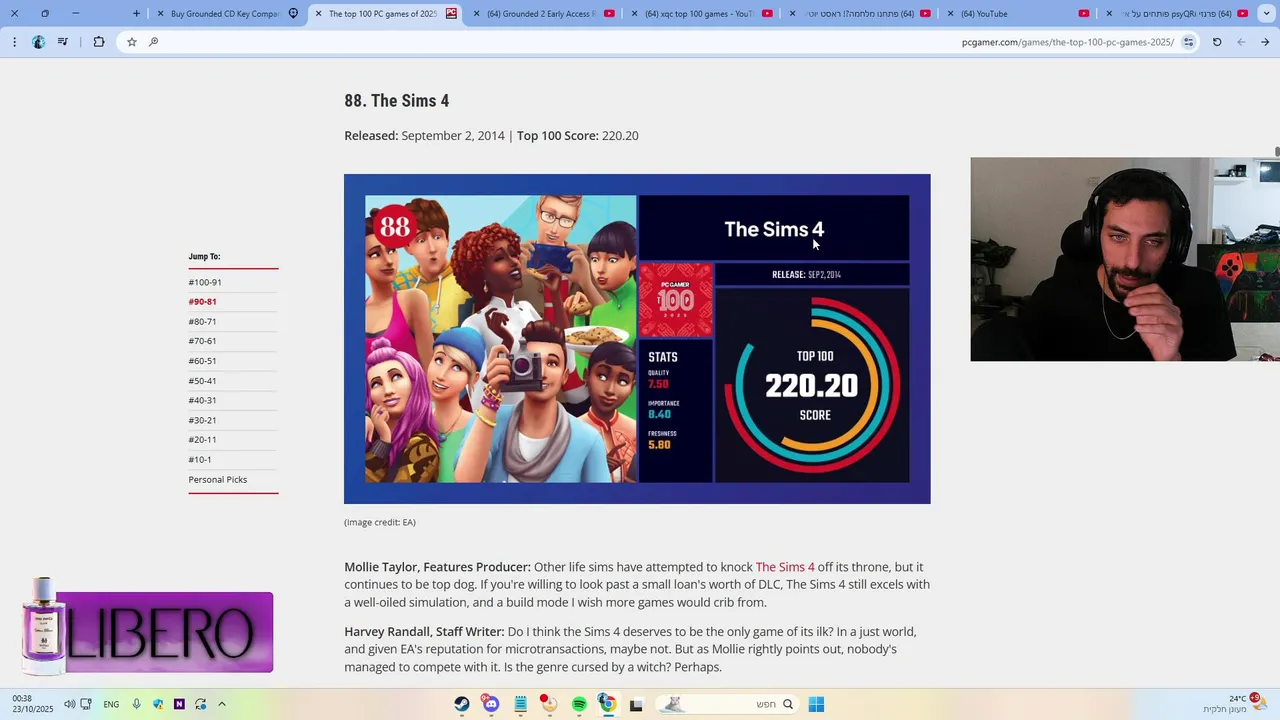The image size is (1280, 720).
Task: Click the Chrome taskbar icon
Action: click(x=607, y=704)
